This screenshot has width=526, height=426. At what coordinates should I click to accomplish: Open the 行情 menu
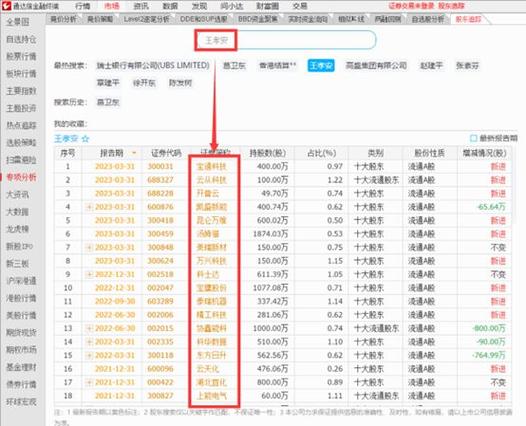[83, 6]
